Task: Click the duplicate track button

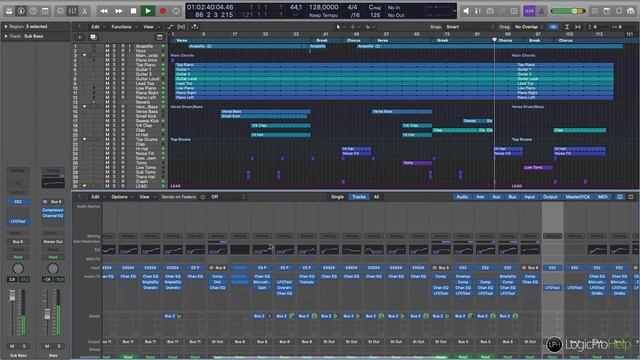Action: [93, 37]
